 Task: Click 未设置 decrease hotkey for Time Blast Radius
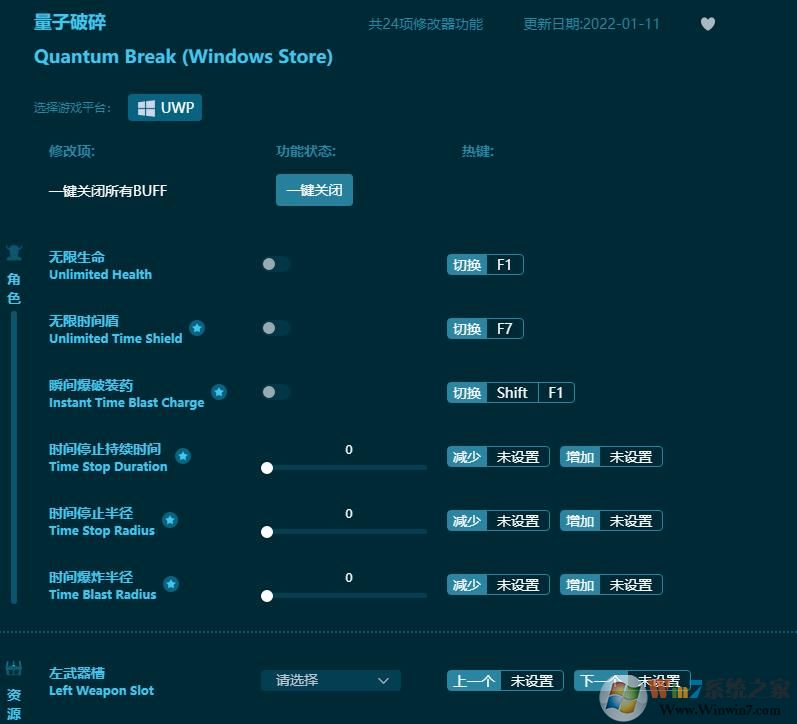[518, 585]
